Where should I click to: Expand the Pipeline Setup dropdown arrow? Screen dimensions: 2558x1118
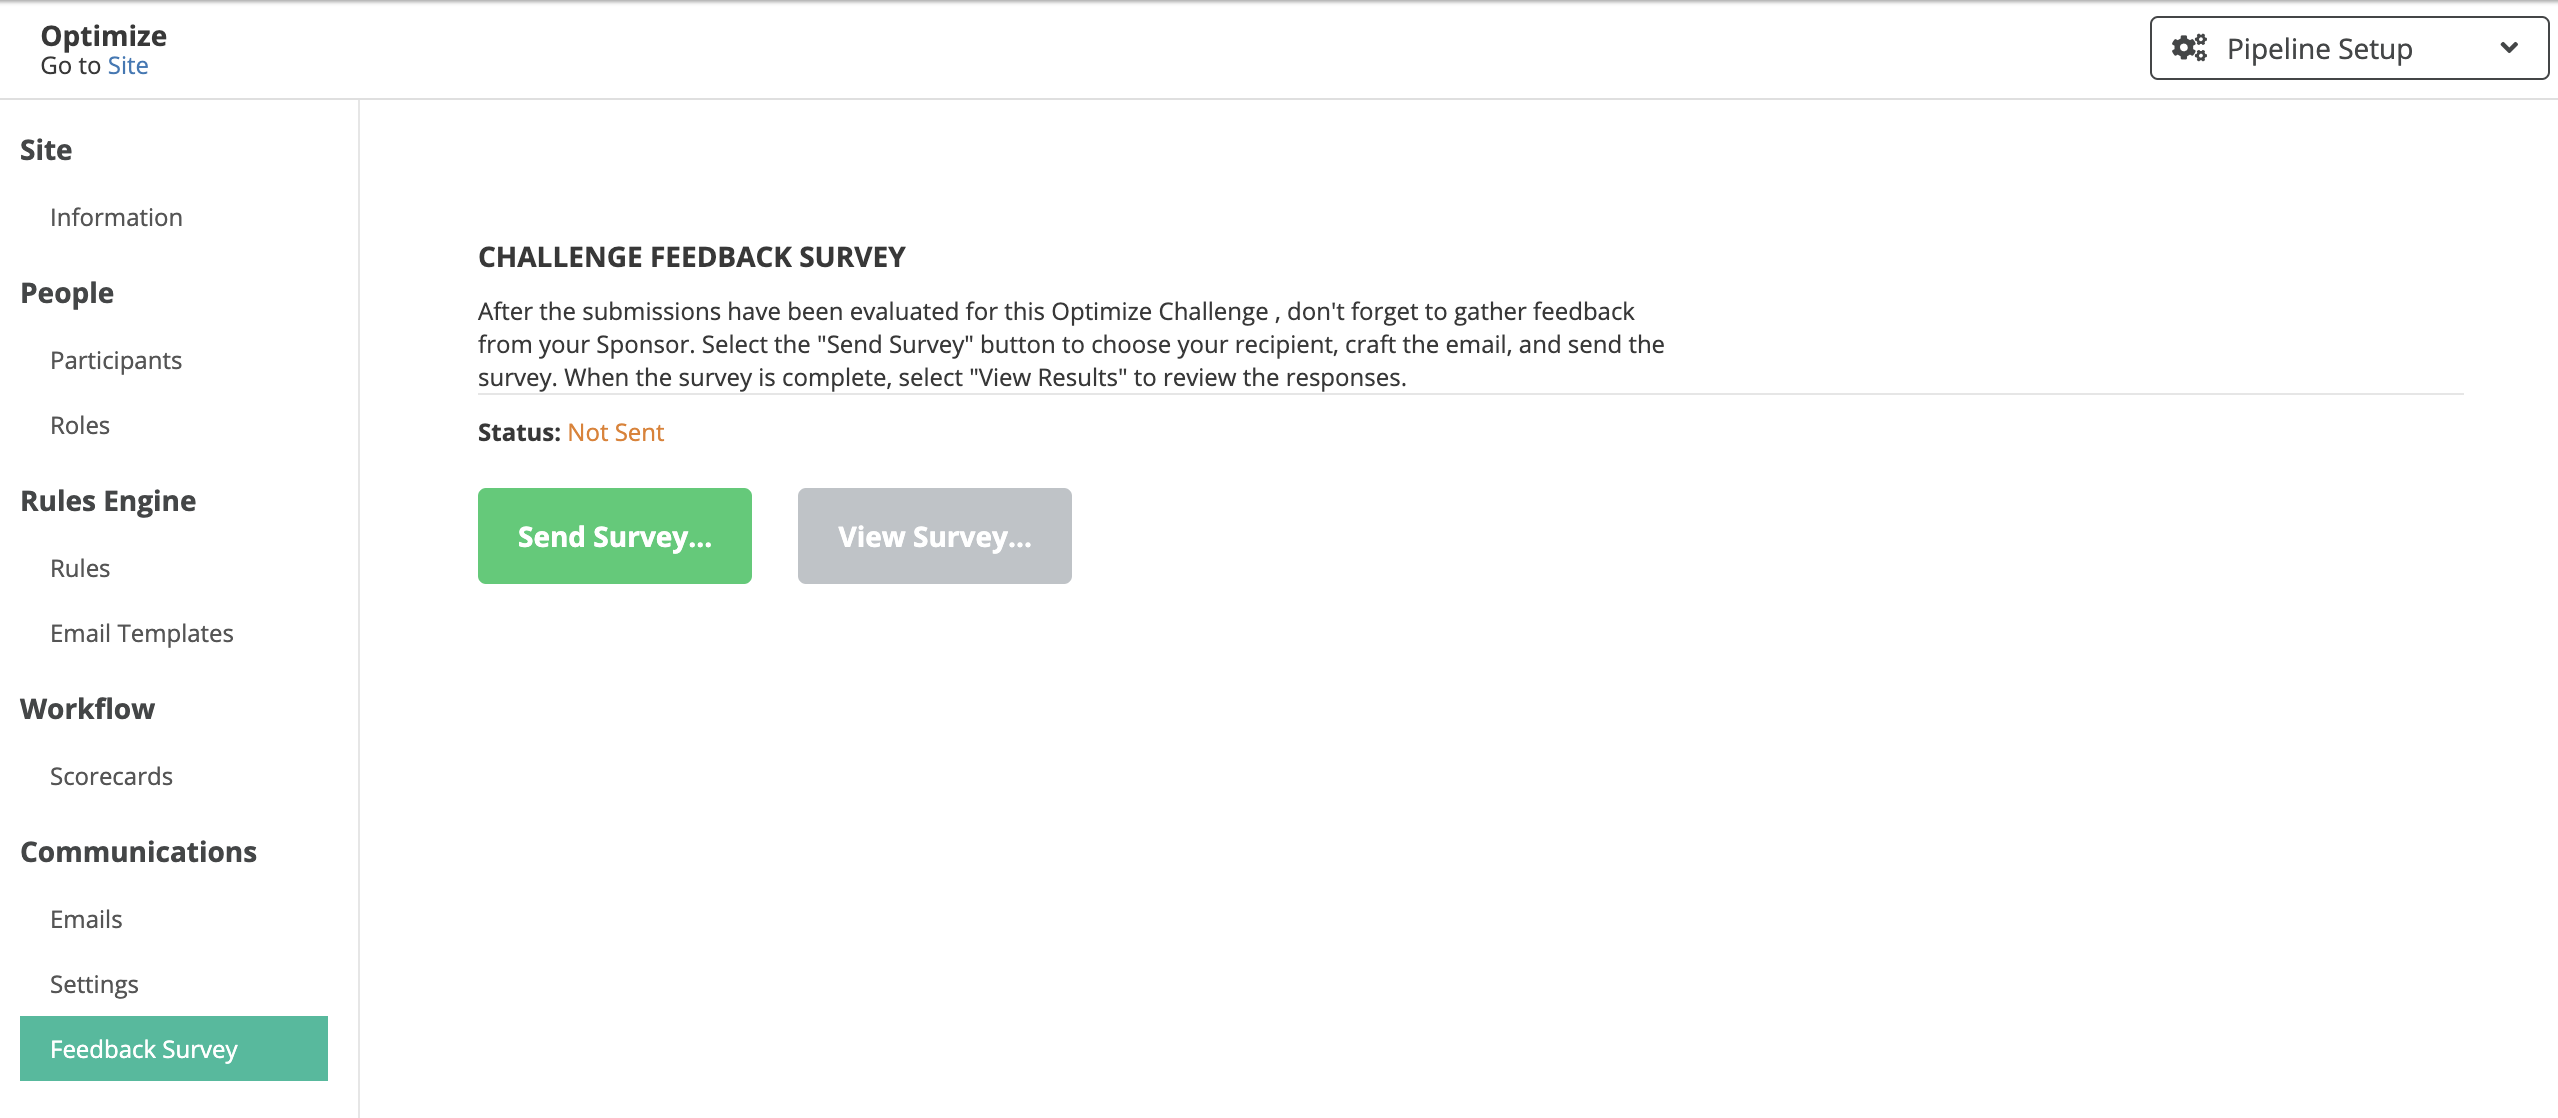click(x=2508, y=48)
